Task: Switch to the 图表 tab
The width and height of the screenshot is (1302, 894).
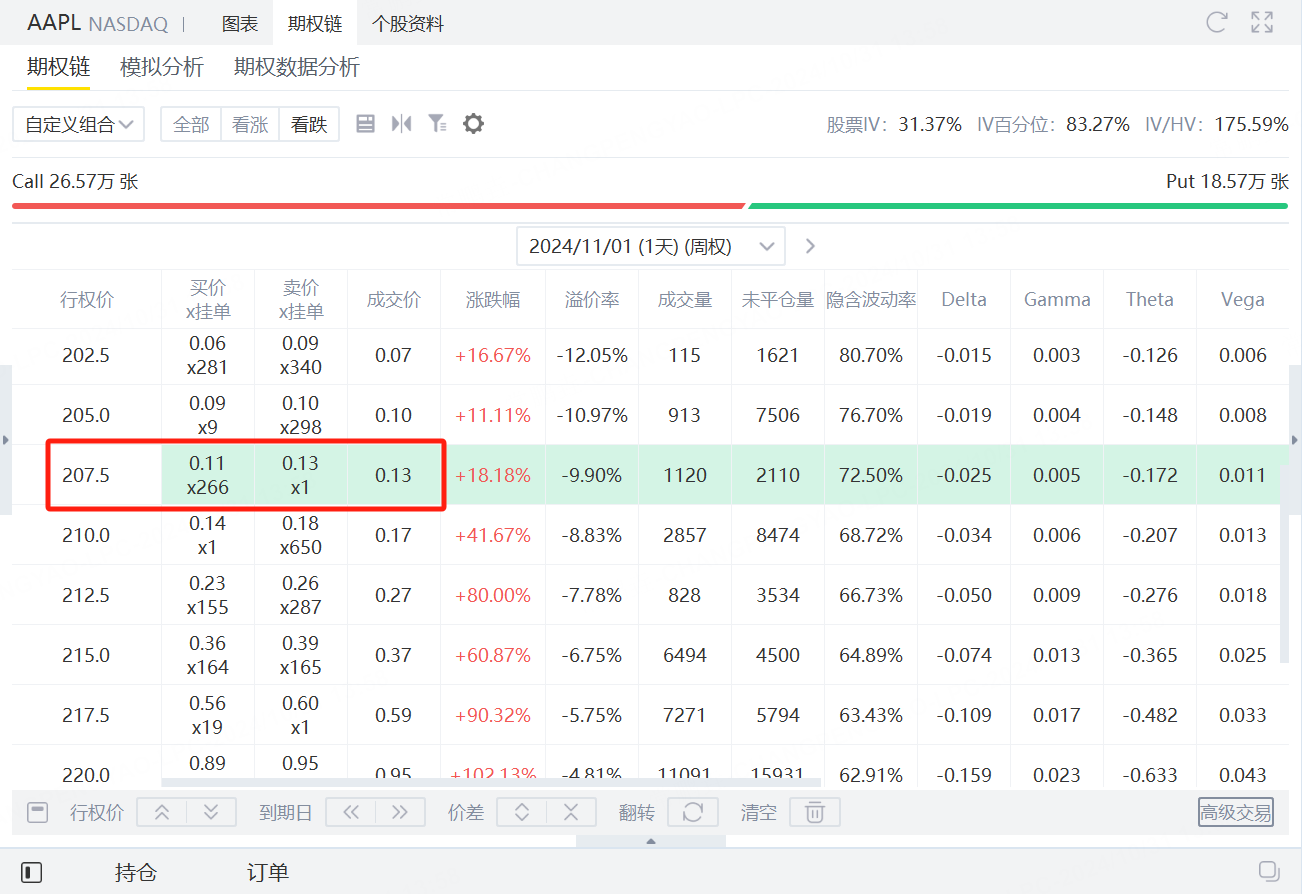Action: pos(239,23)
